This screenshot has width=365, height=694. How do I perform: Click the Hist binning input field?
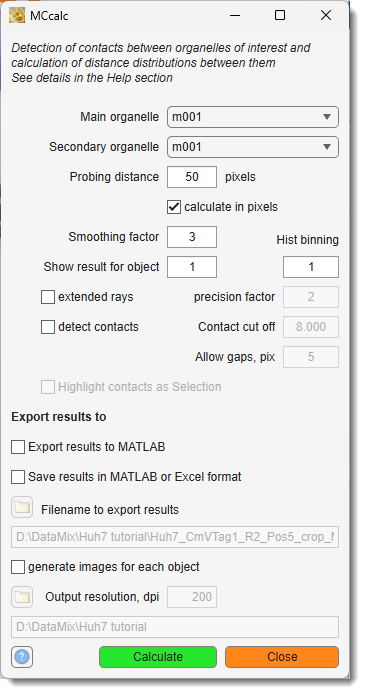(x=311, y=267)
